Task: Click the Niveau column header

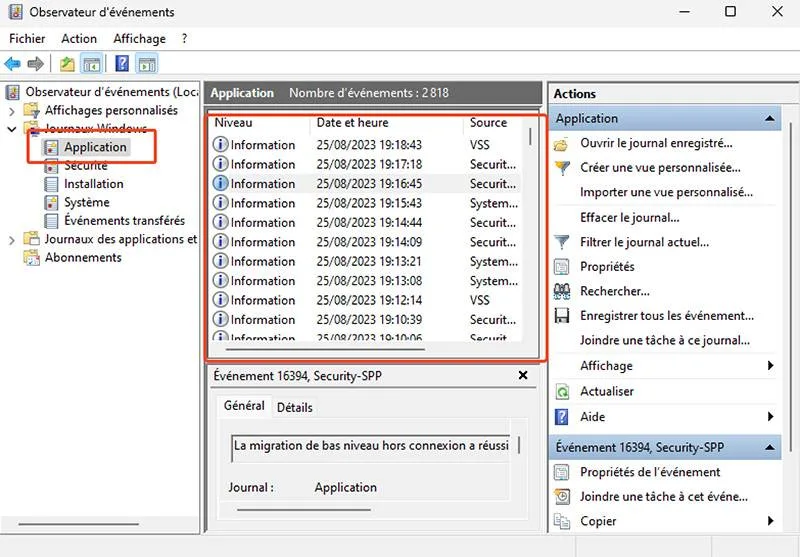Action: [260, 122]
